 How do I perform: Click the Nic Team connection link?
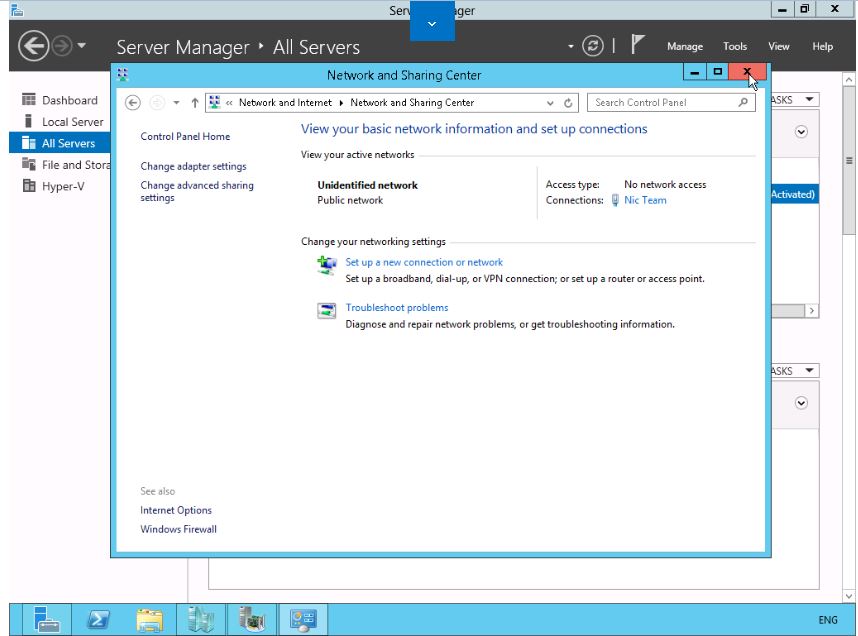[x=644, y=200]
